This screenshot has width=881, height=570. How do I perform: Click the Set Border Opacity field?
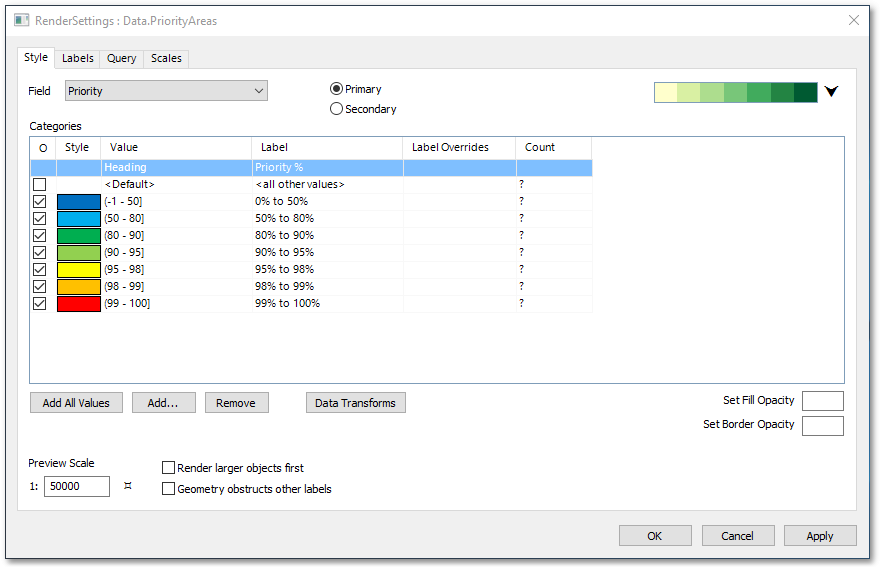point(823,426)
